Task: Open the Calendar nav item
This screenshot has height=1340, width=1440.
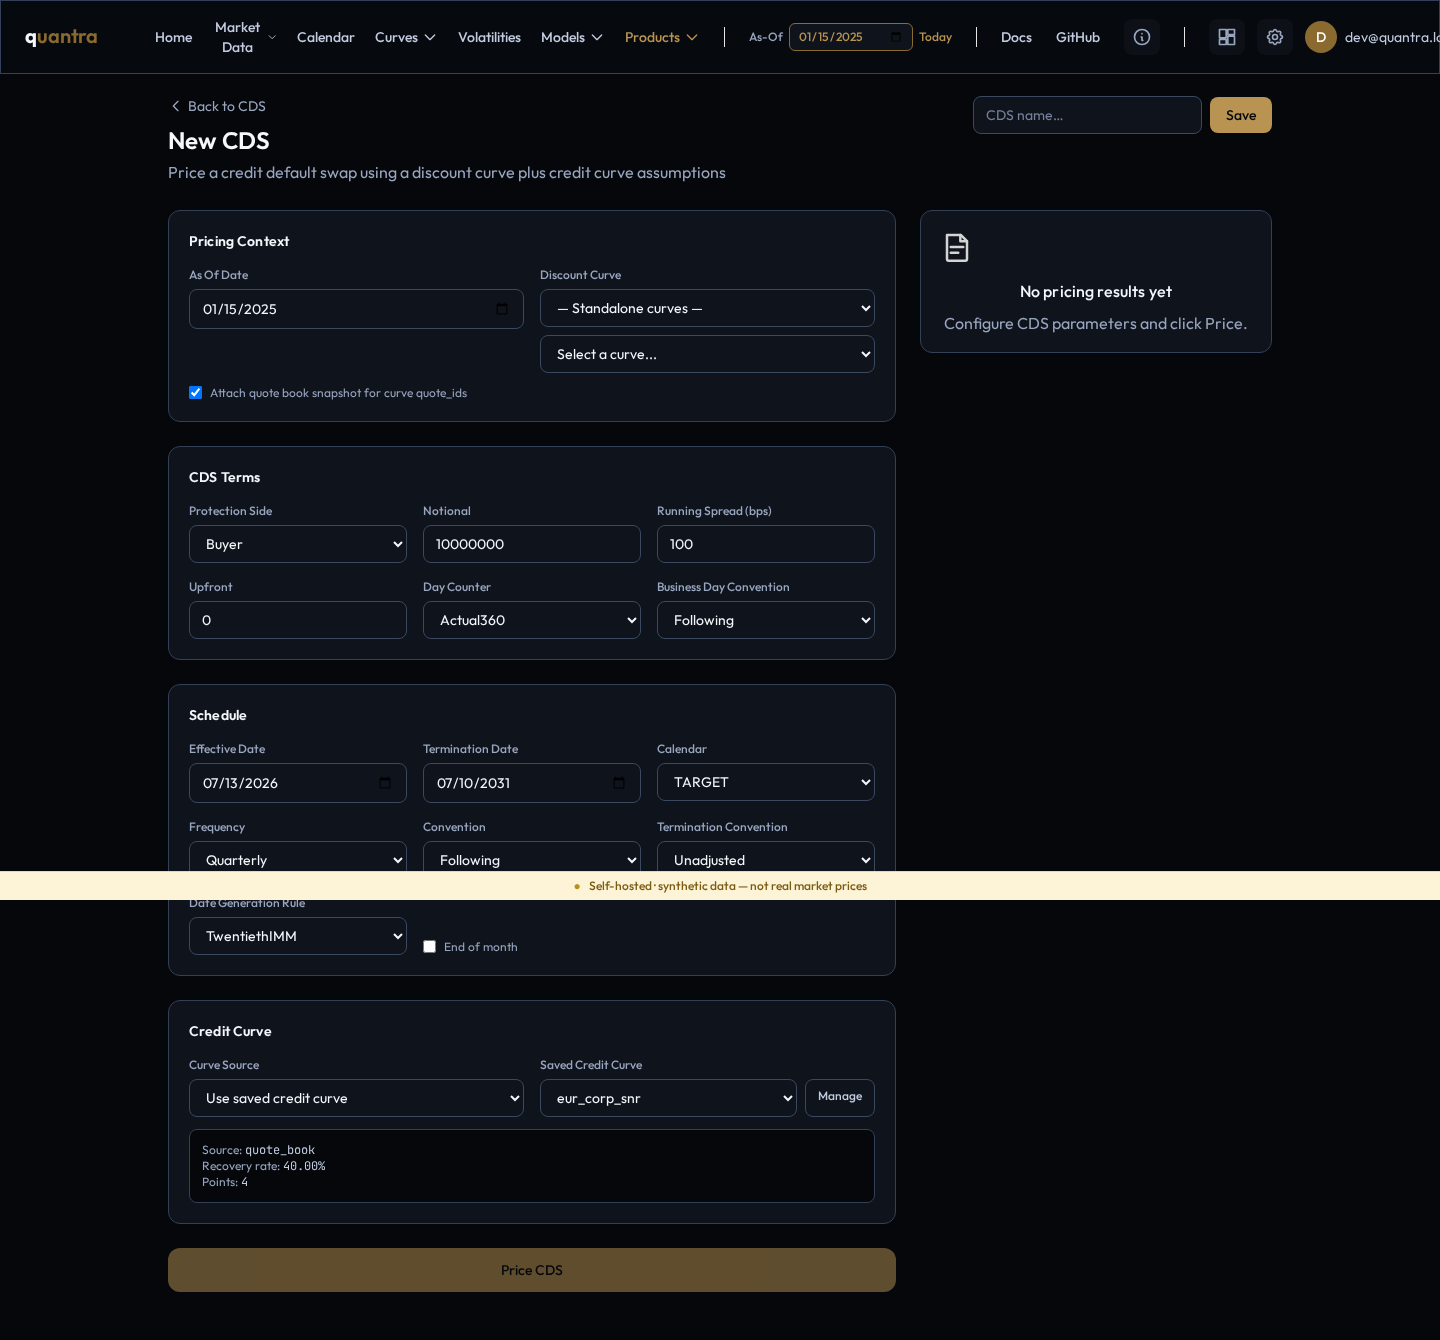Action: pos(326,37)
